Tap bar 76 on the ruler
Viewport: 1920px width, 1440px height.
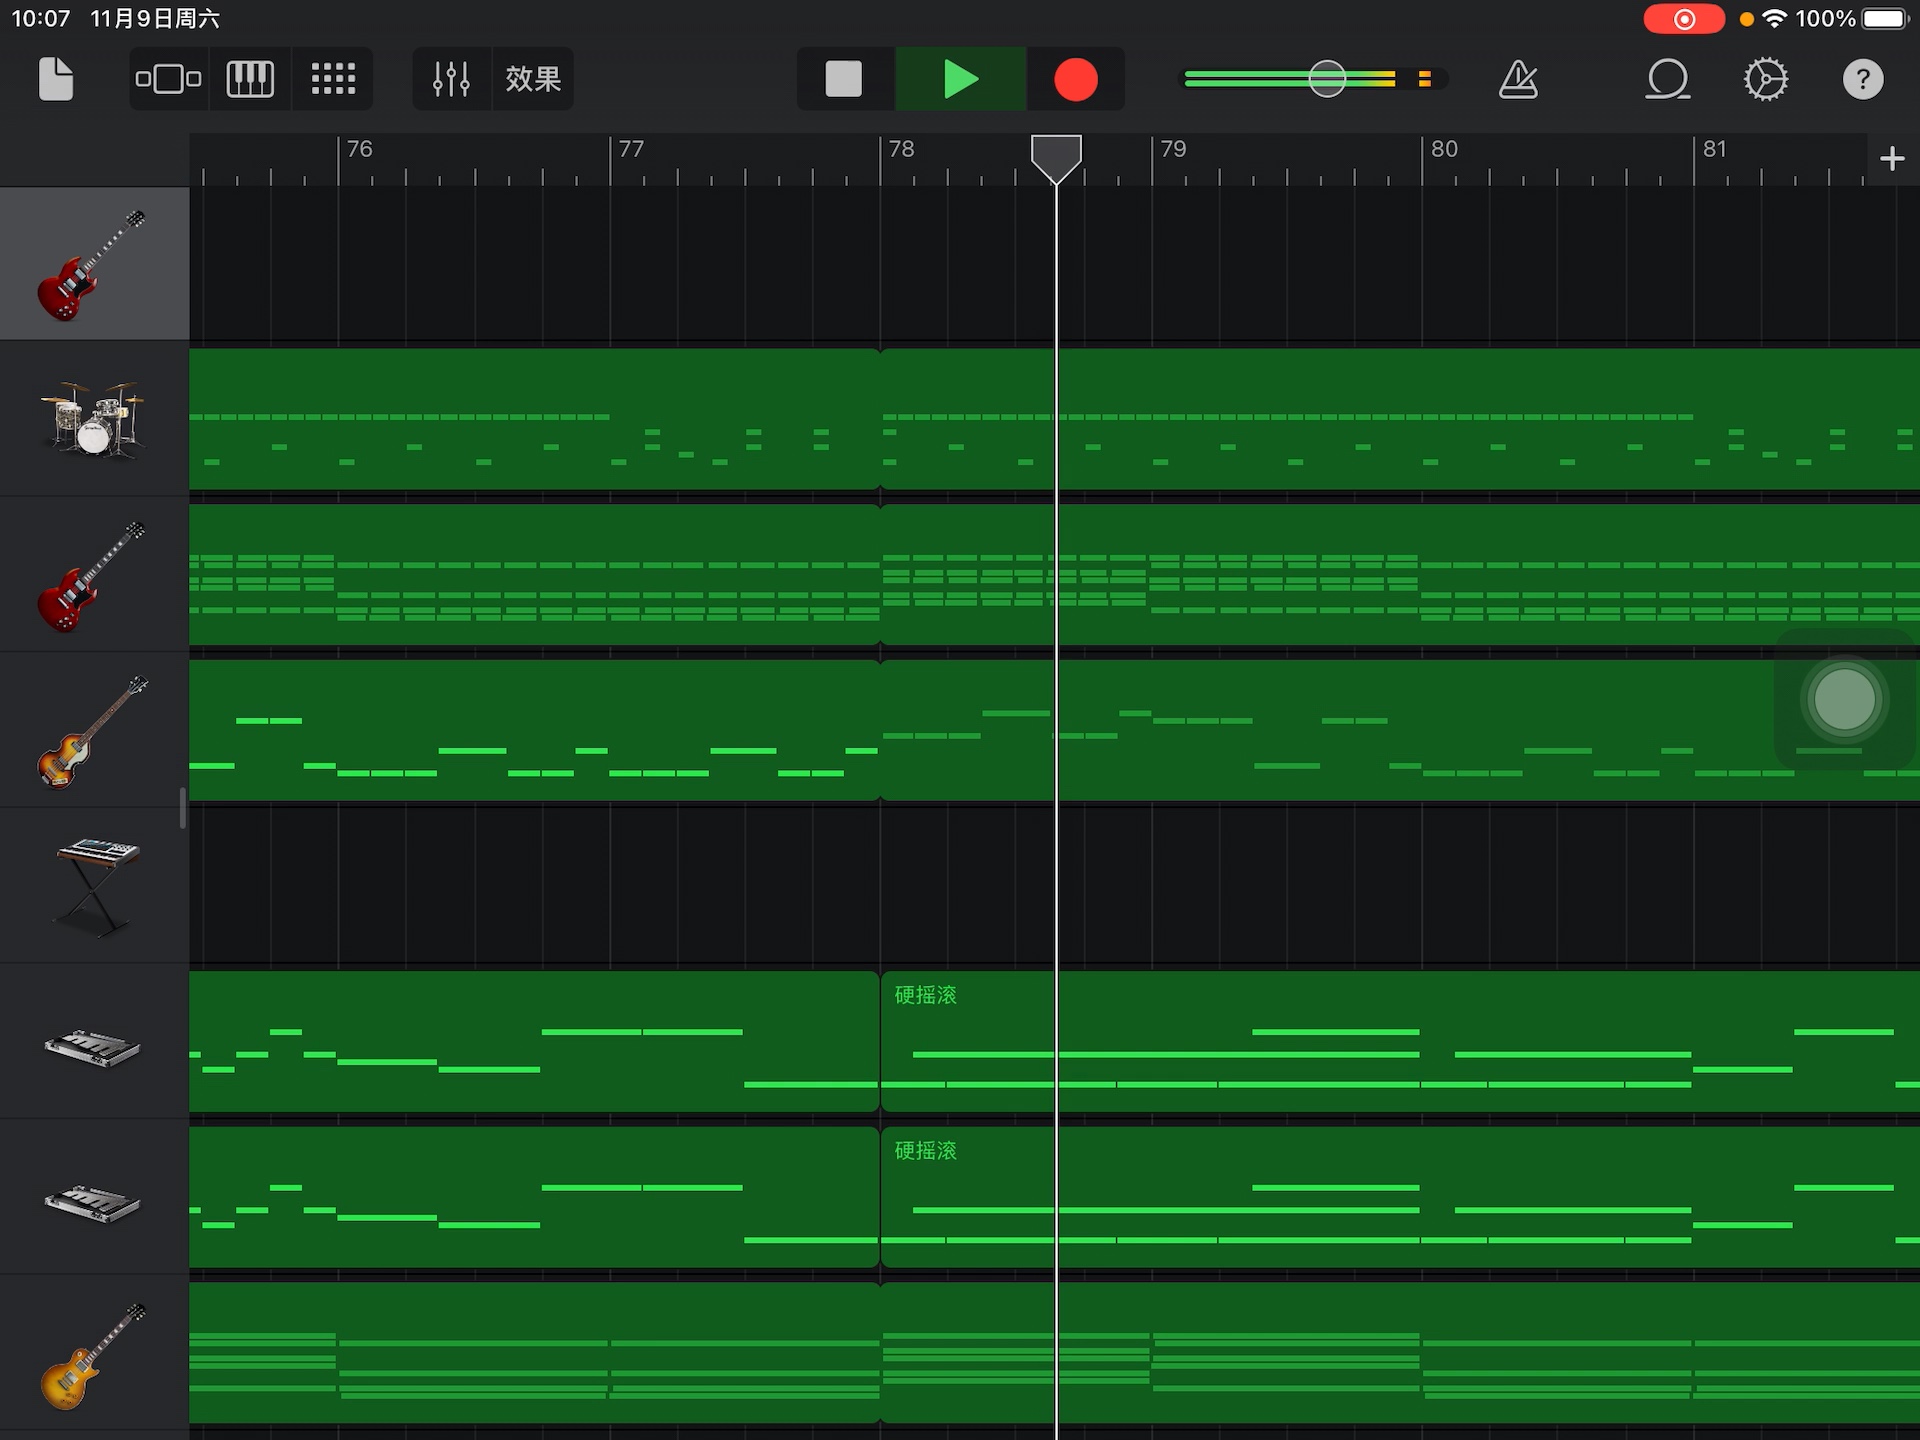click(x=359, y=149)
